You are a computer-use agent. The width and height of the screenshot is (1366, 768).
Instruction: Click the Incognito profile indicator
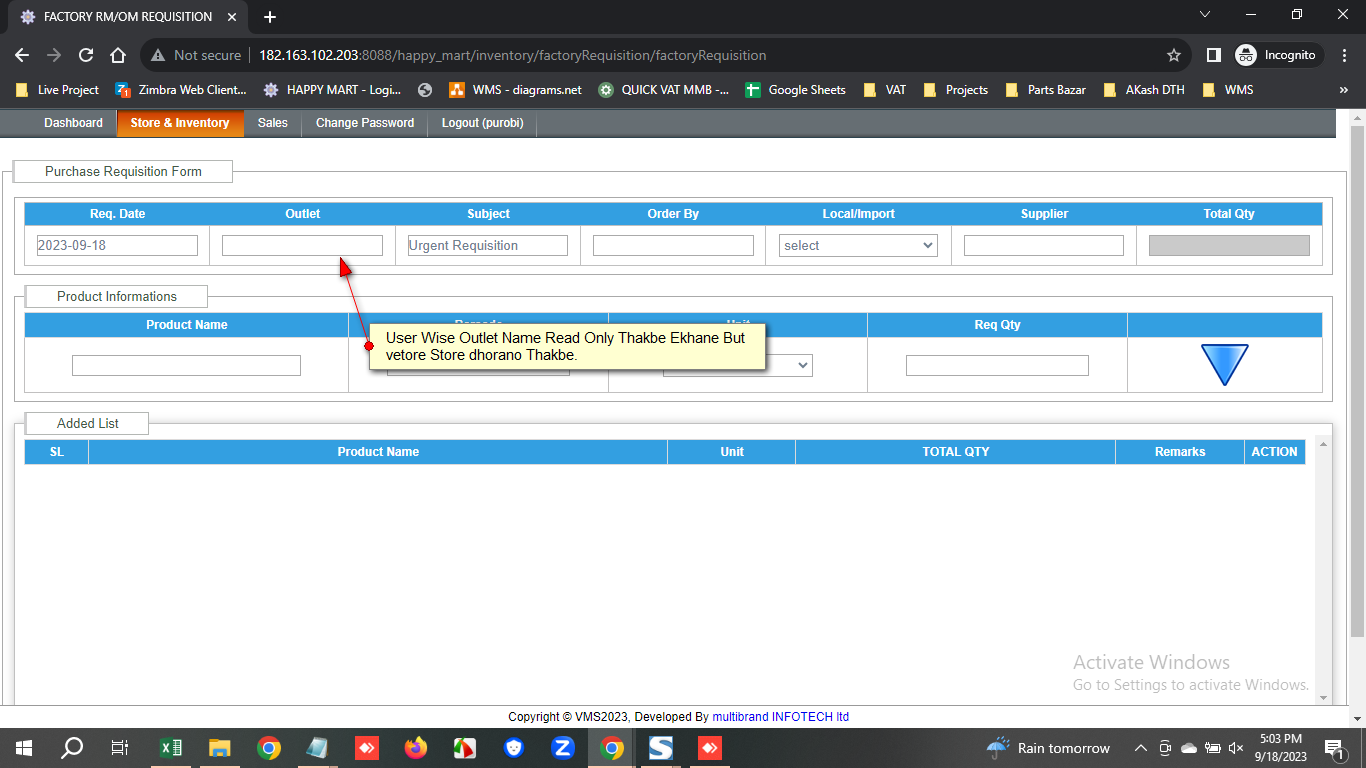click(x=1279, y=55)
